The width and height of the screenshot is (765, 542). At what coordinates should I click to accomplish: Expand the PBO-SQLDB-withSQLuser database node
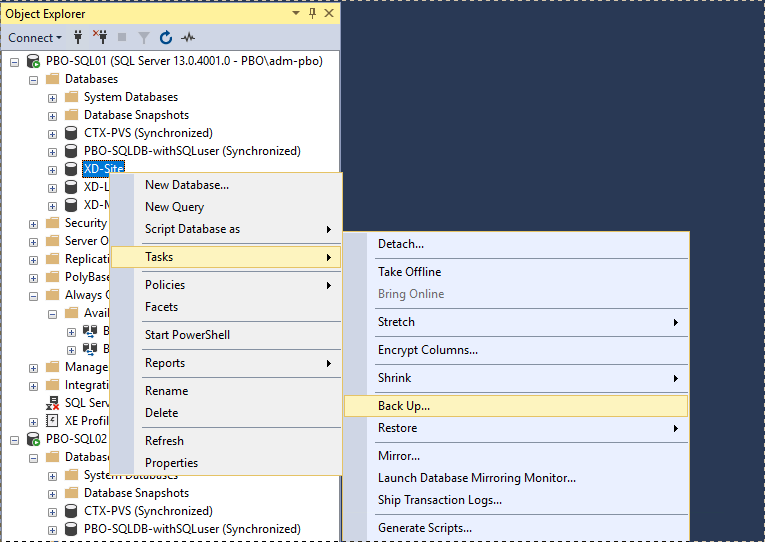click(x=52, y=151)
